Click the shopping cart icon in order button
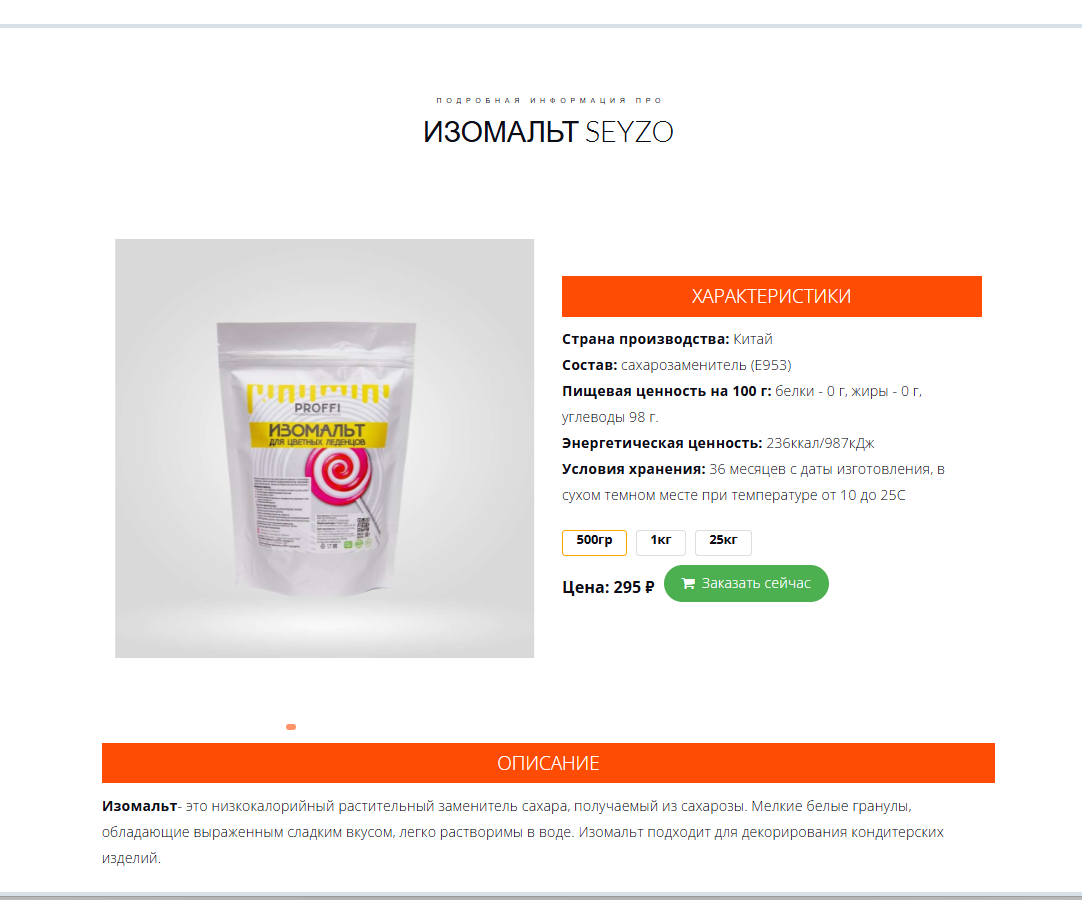This screenshot has width=1082, height=900. [688, 583]
